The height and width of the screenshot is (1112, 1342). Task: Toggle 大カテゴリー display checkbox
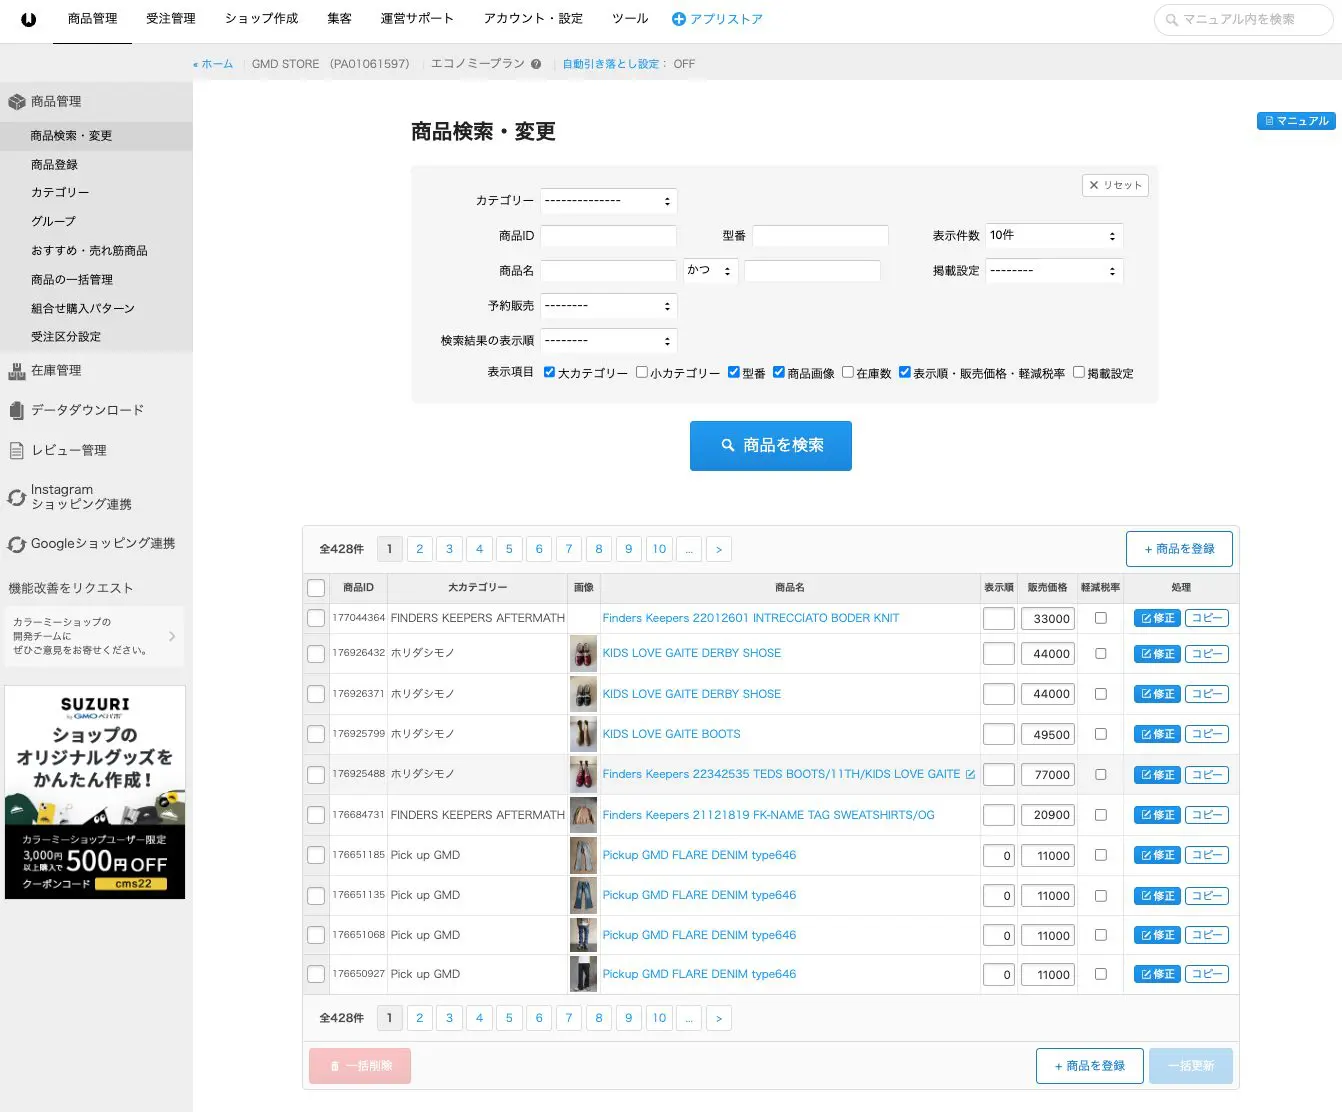click(549, 372)
